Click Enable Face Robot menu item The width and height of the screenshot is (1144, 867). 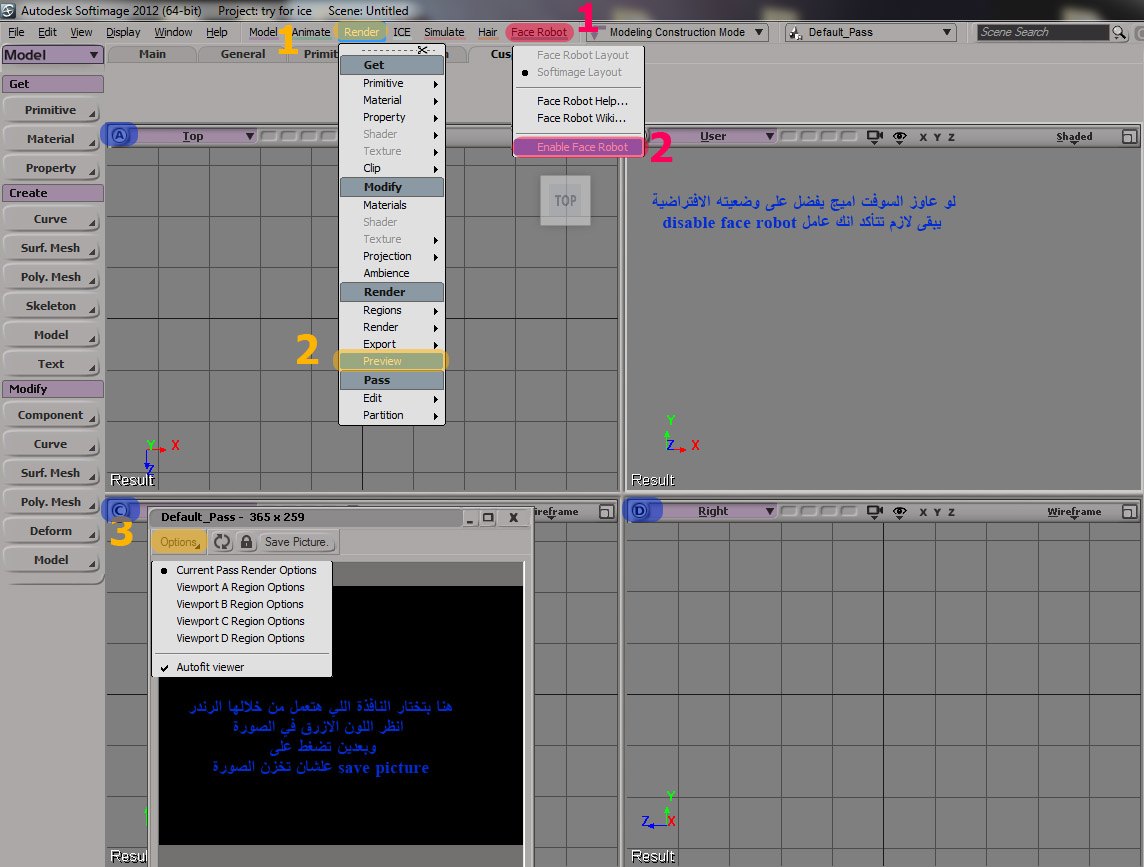579,147
